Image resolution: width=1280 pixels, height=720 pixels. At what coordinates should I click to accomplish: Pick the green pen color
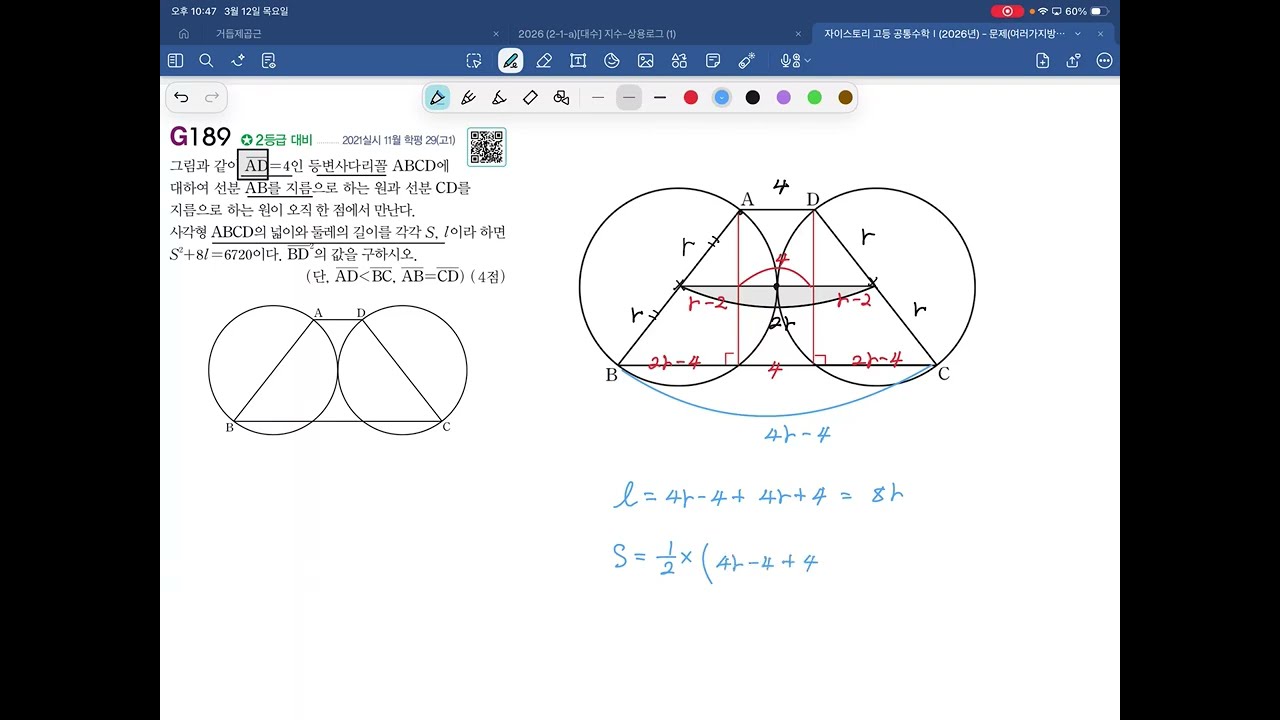pos(814,97)
